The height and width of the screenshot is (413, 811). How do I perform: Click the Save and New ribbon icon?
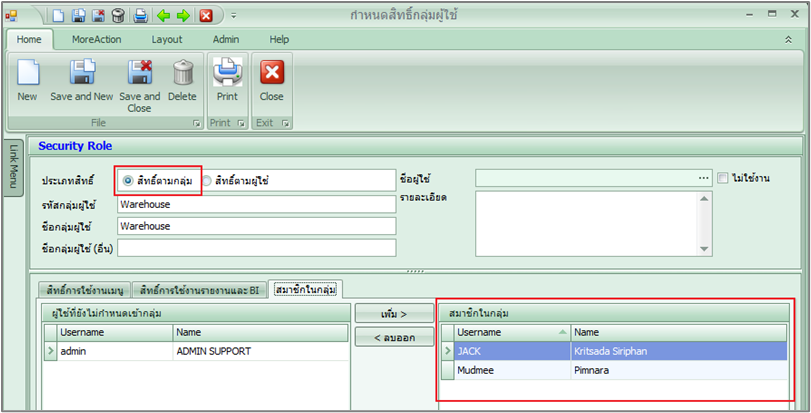click(82, 73)
